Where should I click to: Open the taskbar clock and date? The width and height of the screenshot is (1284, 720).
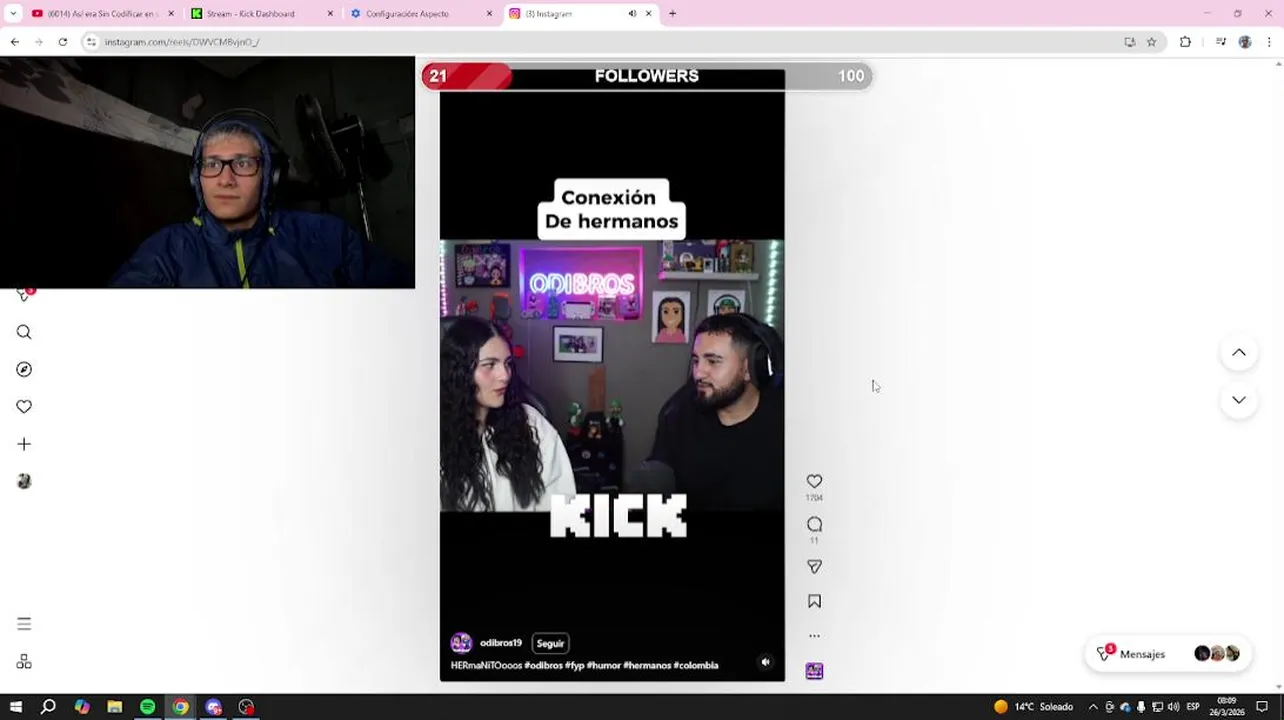click(x=1228, y=707)
